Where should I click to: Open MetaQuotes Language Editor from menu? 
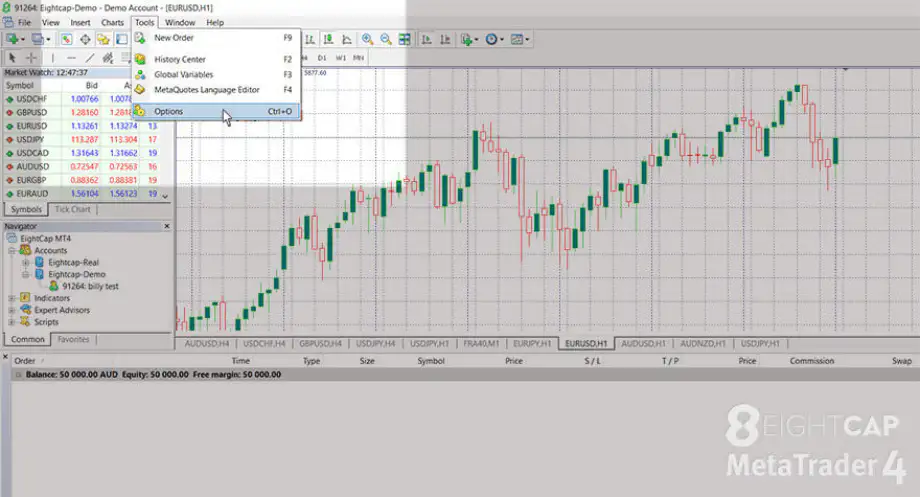click(x=207, y=89)
